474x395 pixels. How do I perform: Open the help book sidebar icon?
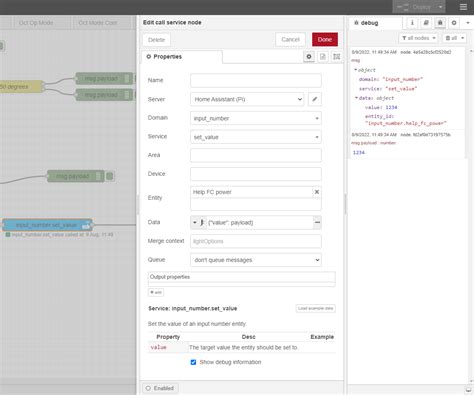(x=426, y=23)
